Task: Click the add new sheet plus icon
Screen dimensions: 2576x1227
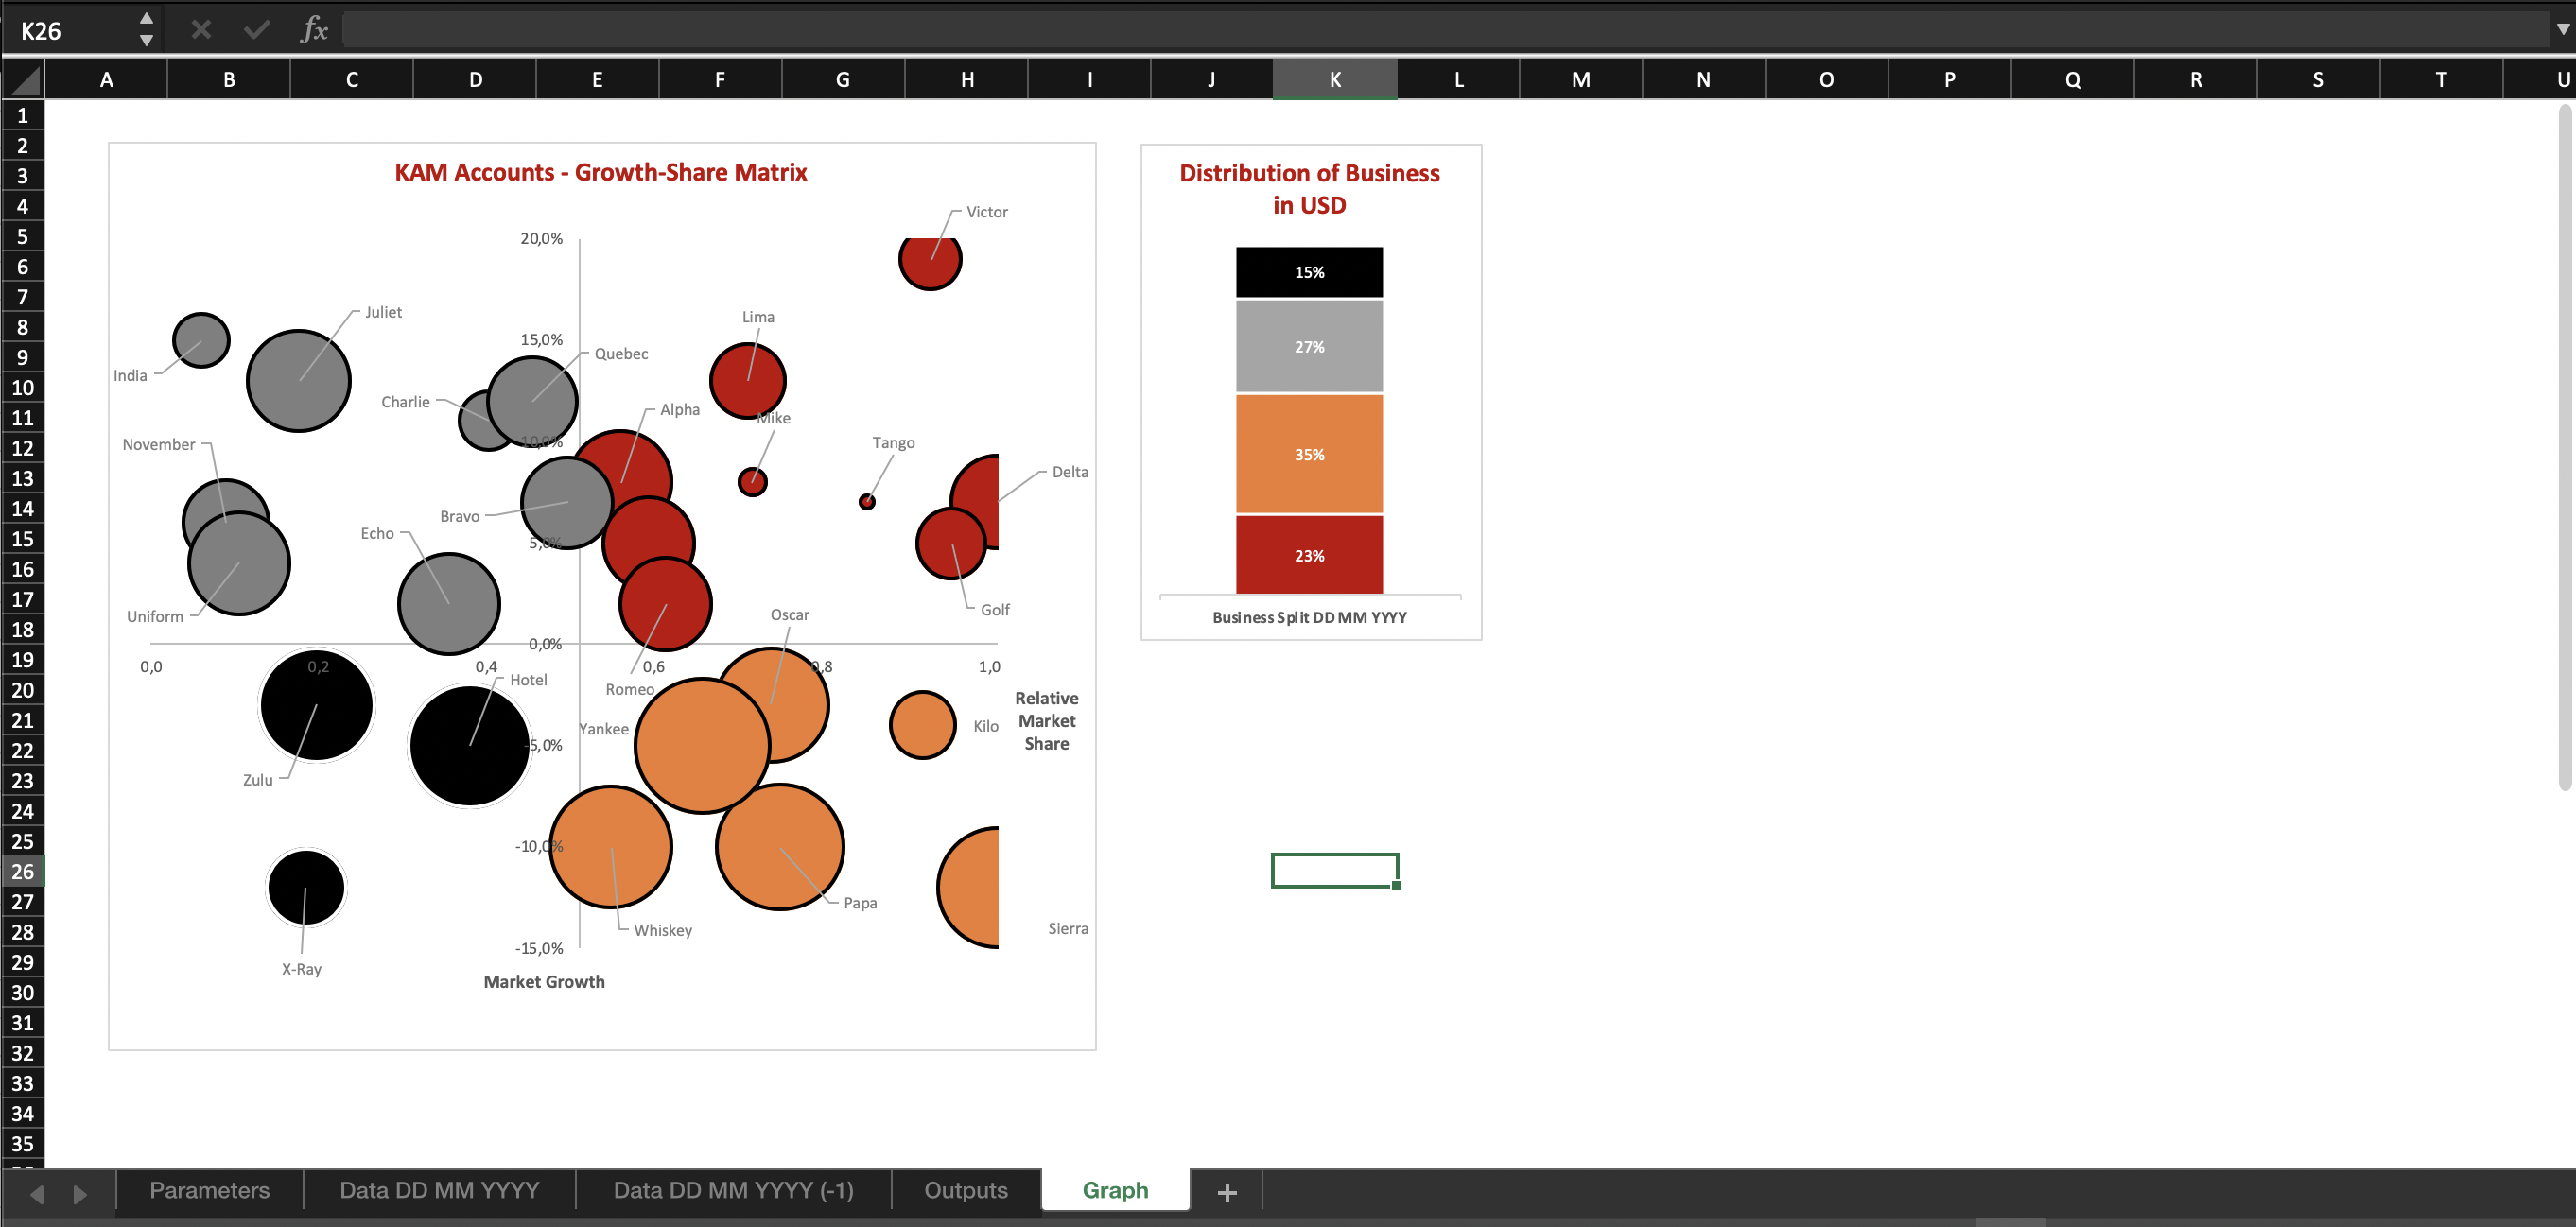Action: [1227, 1192]
